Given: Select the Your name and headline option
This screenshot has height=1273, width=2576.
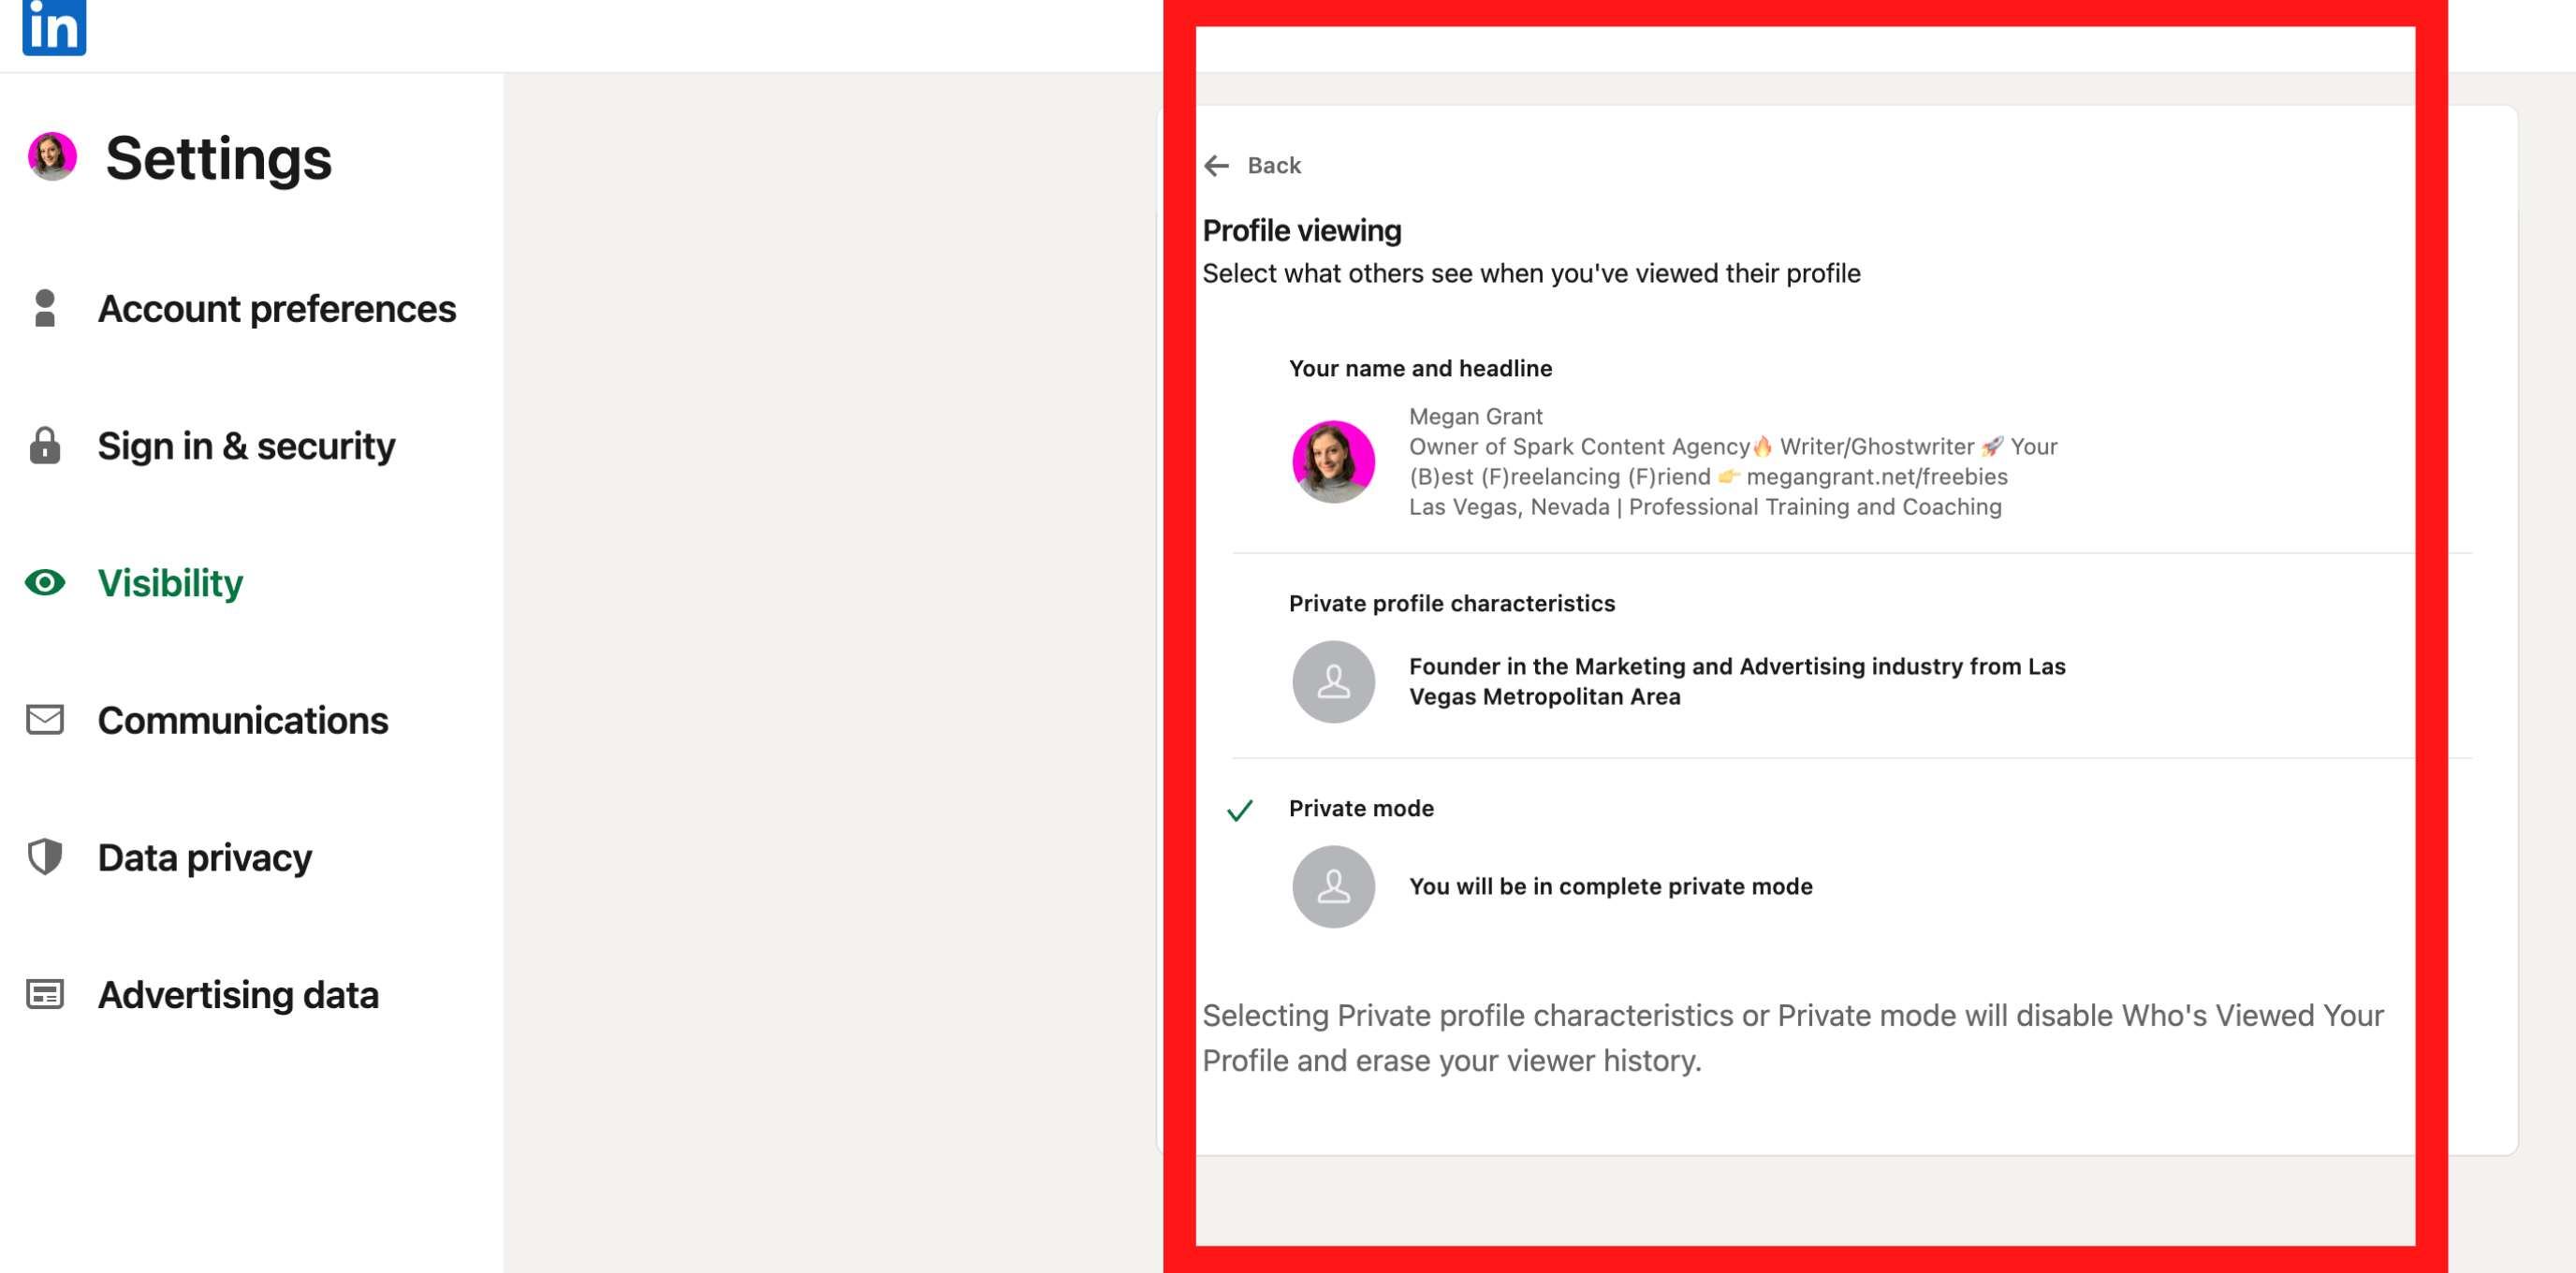Looking at the screenshot, I should [x=1419, y=368].
